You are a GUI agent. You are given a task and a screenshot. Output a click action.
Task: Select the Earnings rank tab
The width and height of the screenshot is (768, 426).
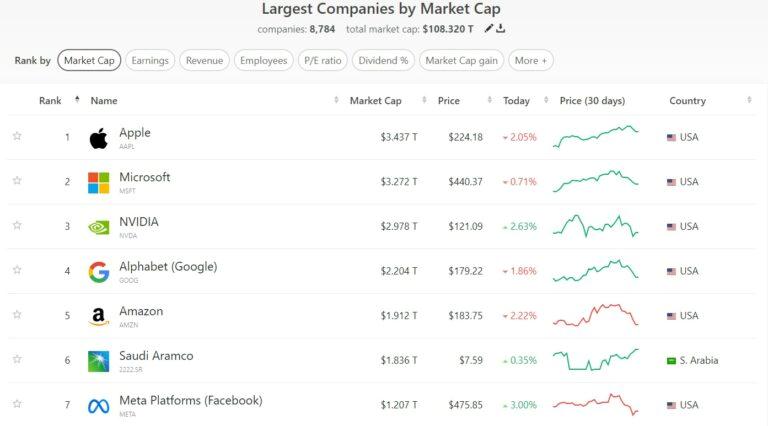click(x=150, y=60)
